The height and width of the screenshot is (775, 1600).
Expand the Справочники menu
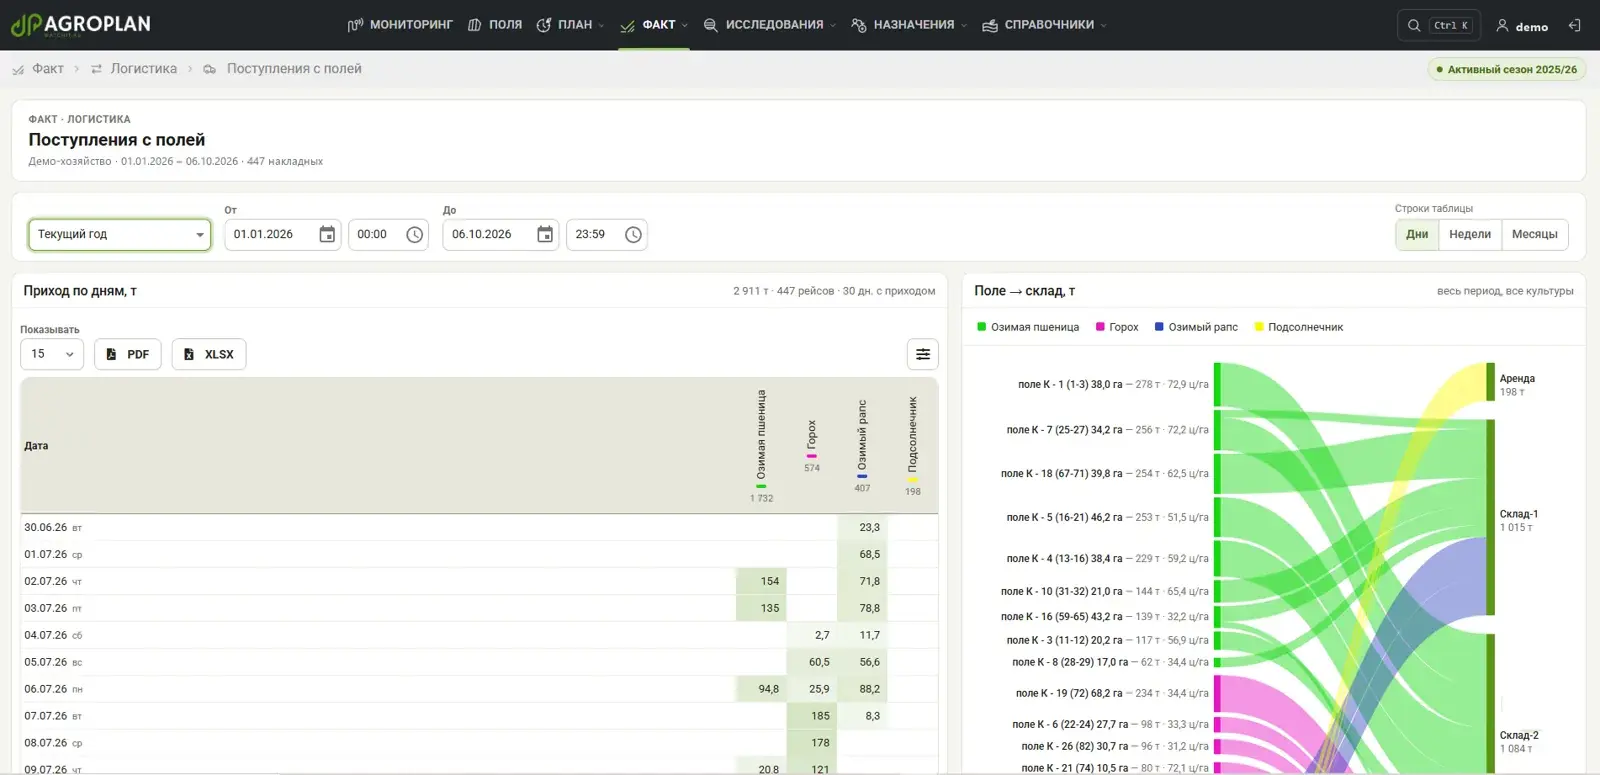click(1044, 25)
